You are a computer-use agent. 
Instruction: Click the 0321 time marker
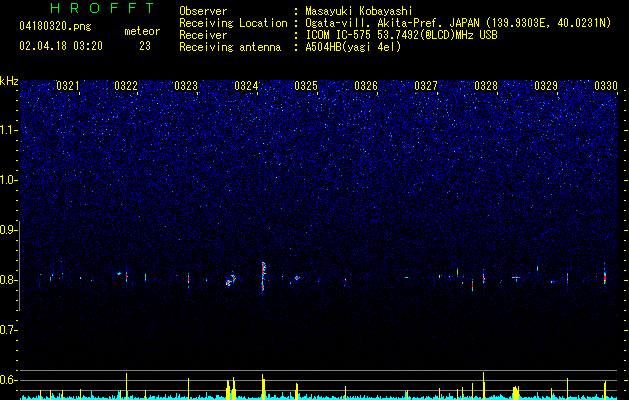pos(67,86)
